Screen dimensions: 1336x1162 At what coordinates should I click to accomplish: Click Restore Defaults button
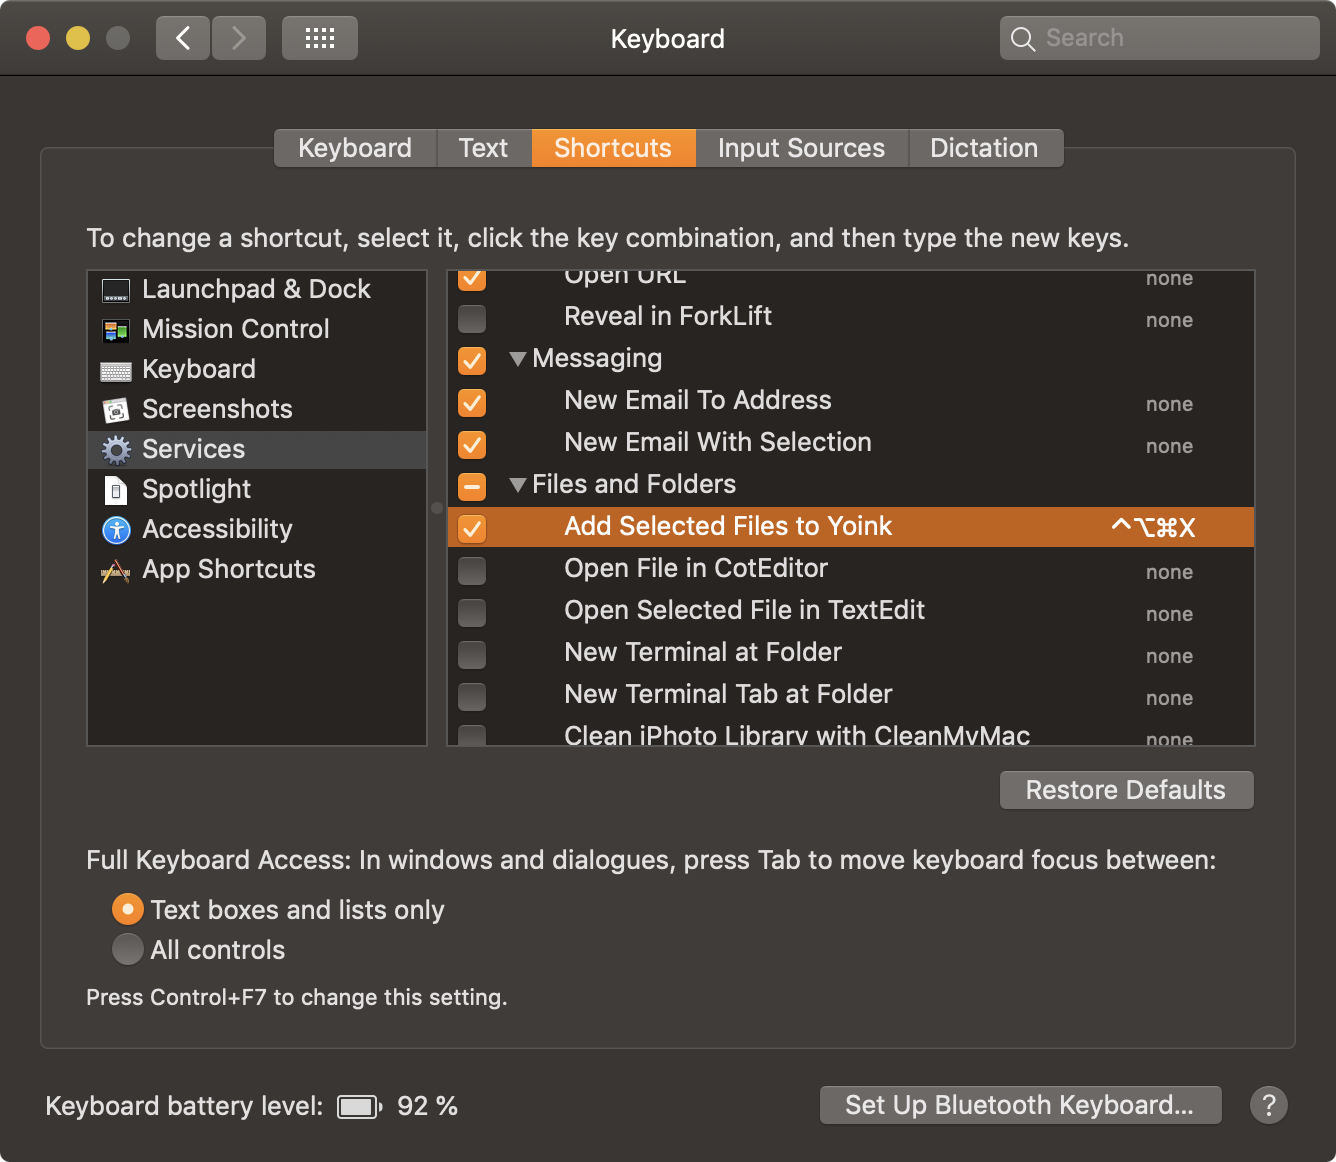point(1126,790)
